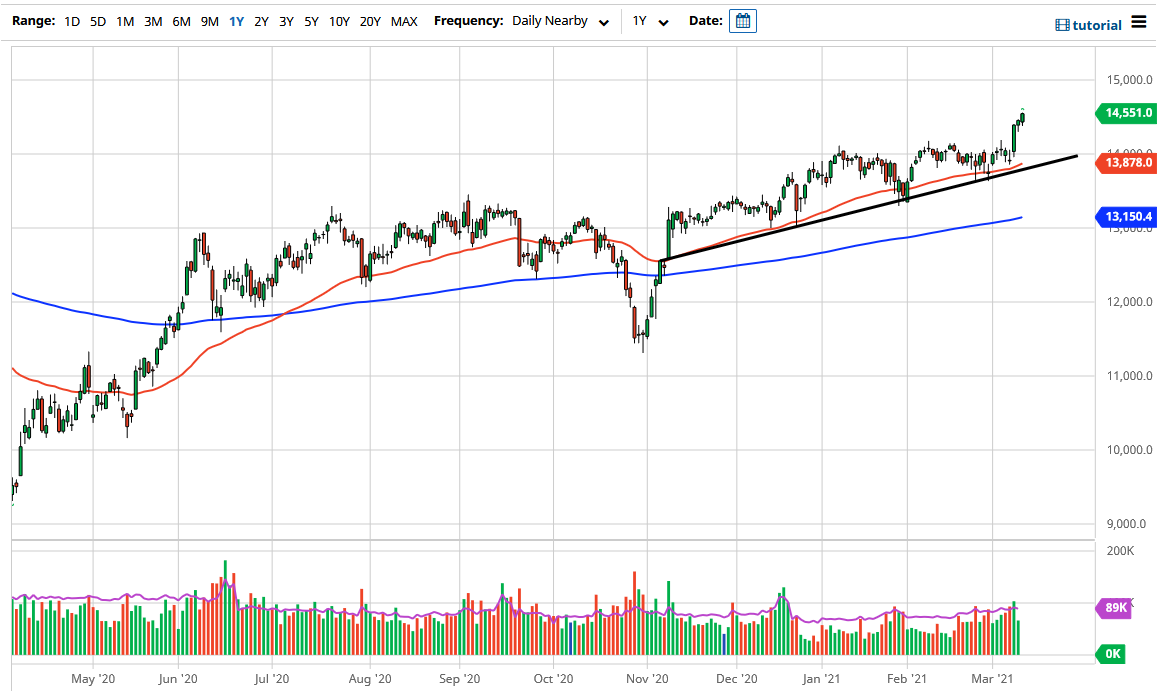Image resolution: width=1158 pixels, height=694 pixels.
Task: Click the 2Y range link
Action: click(260, 20)
